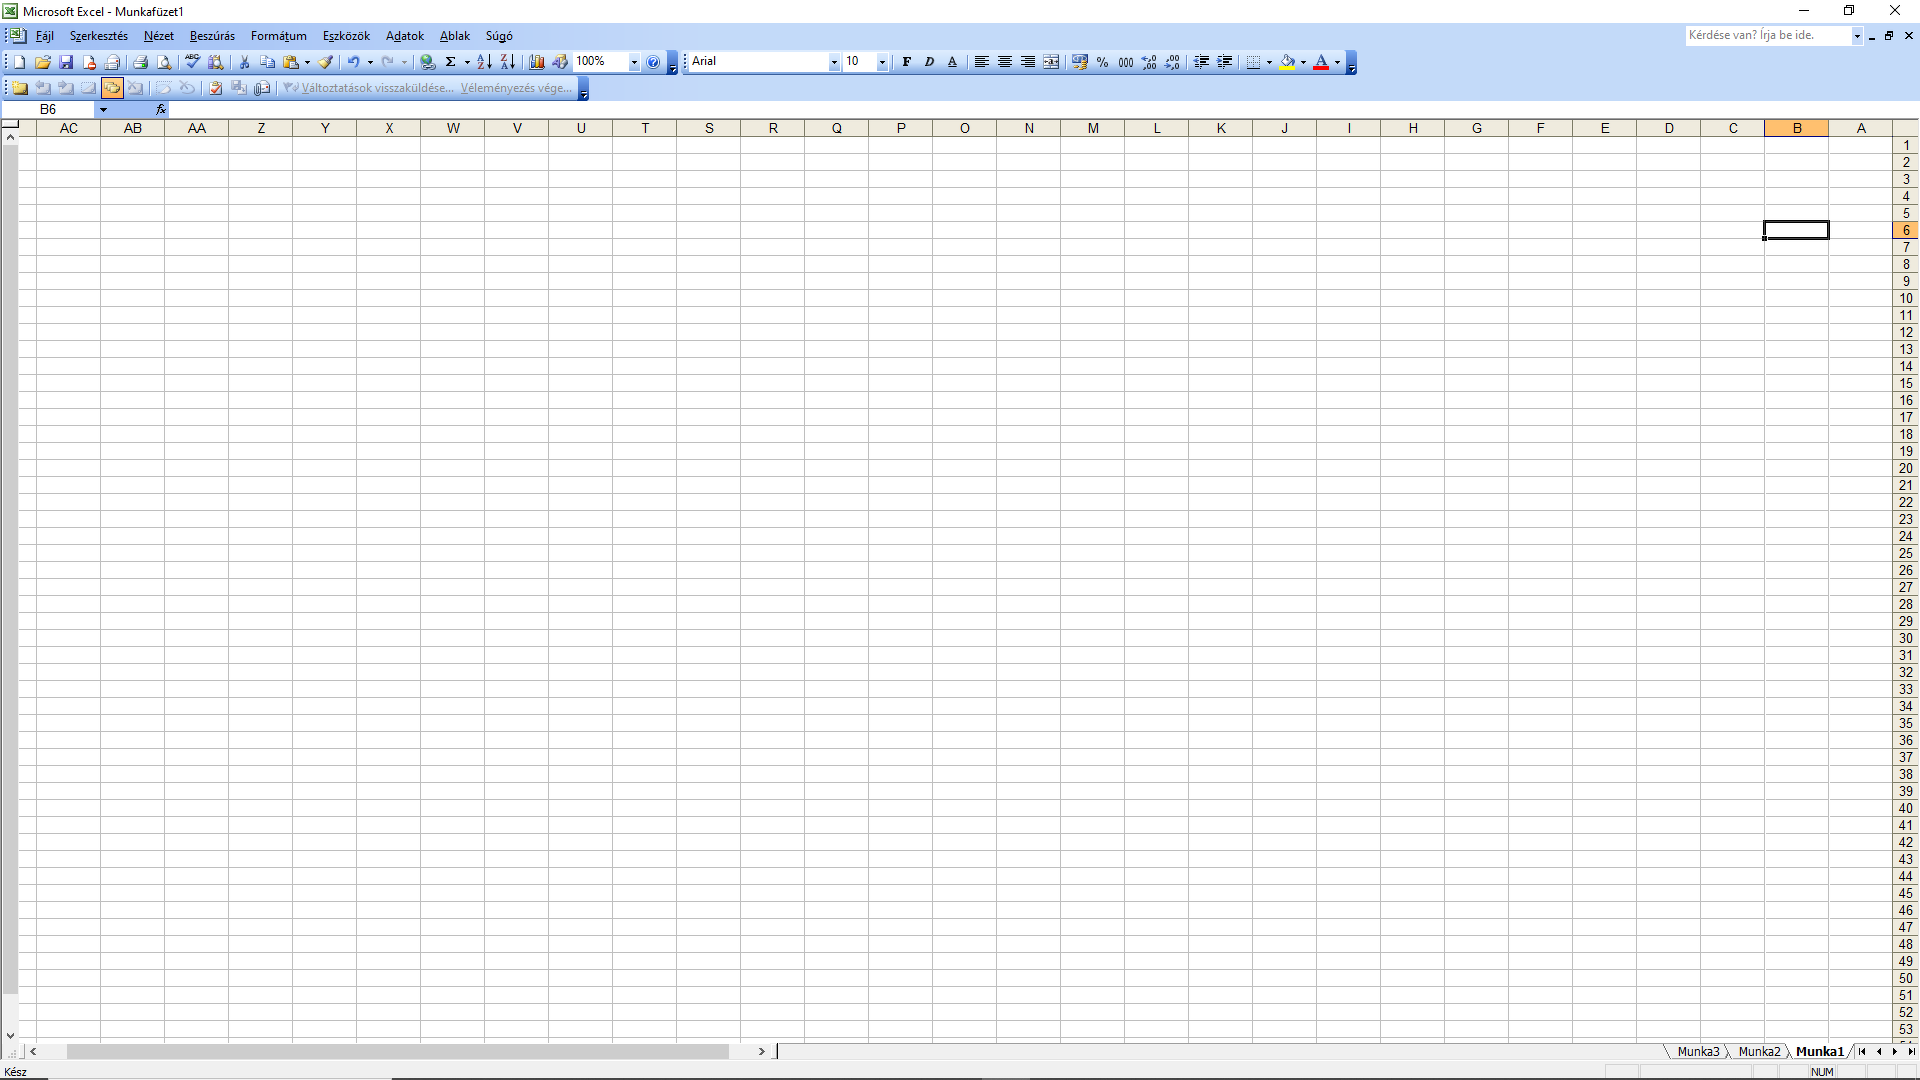The image size is (1920, 1080).
Task: Sort ascending with the A-Z icon
Action: click(484, 62)
